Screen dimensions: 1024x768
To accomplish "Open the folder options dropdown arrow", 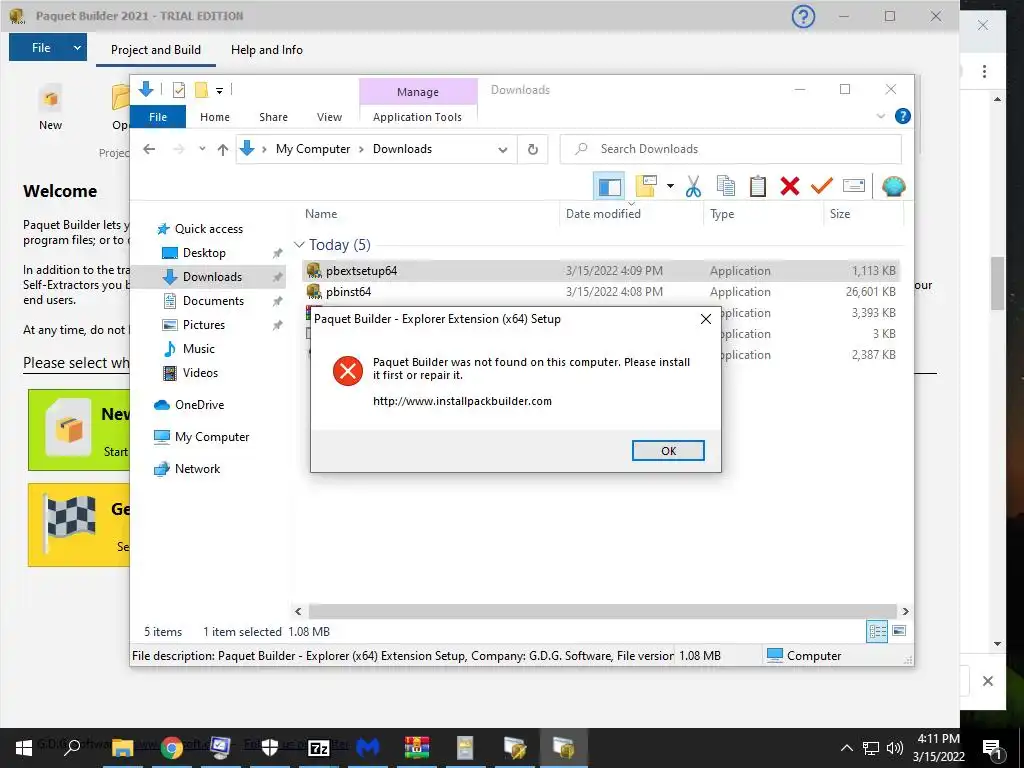I will 670,187.
